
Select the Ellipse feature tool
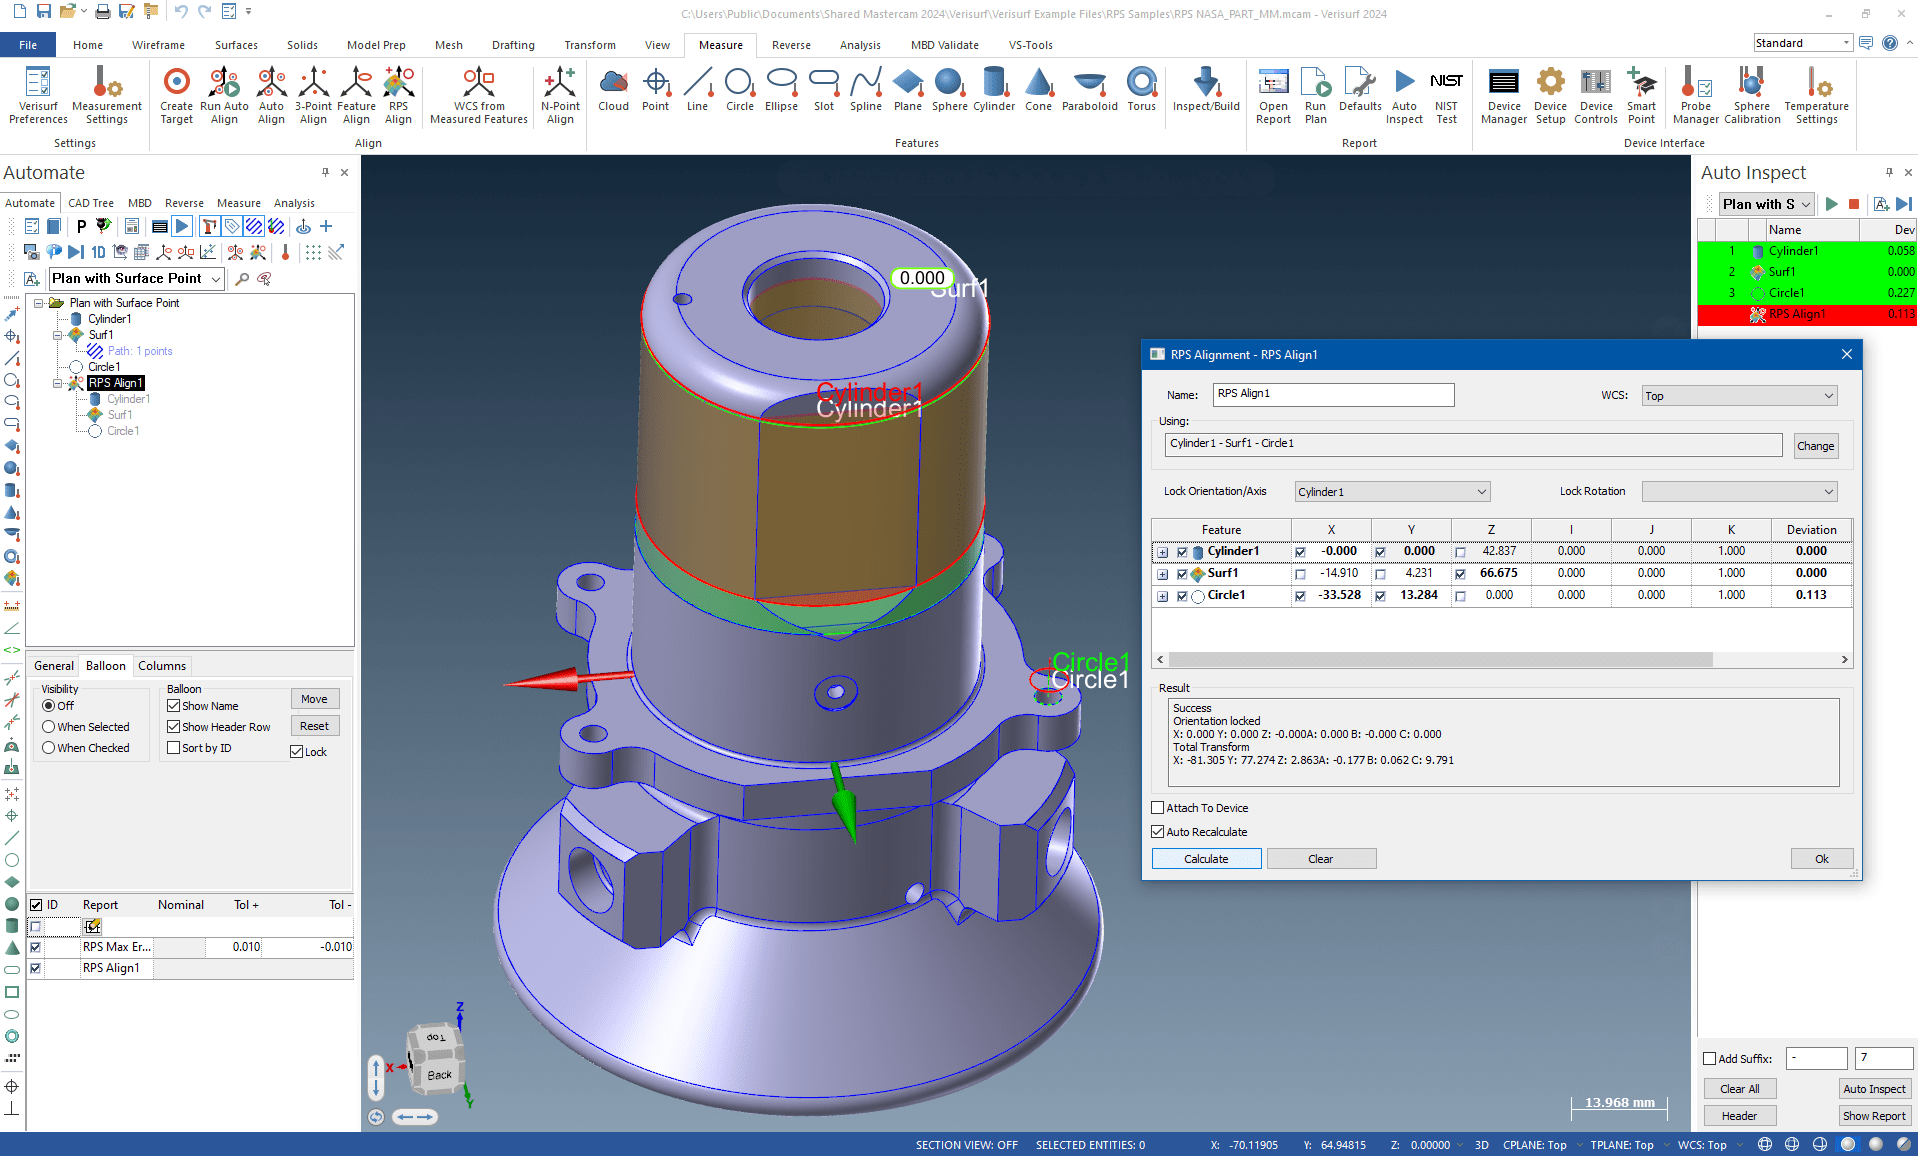point(781,90)
